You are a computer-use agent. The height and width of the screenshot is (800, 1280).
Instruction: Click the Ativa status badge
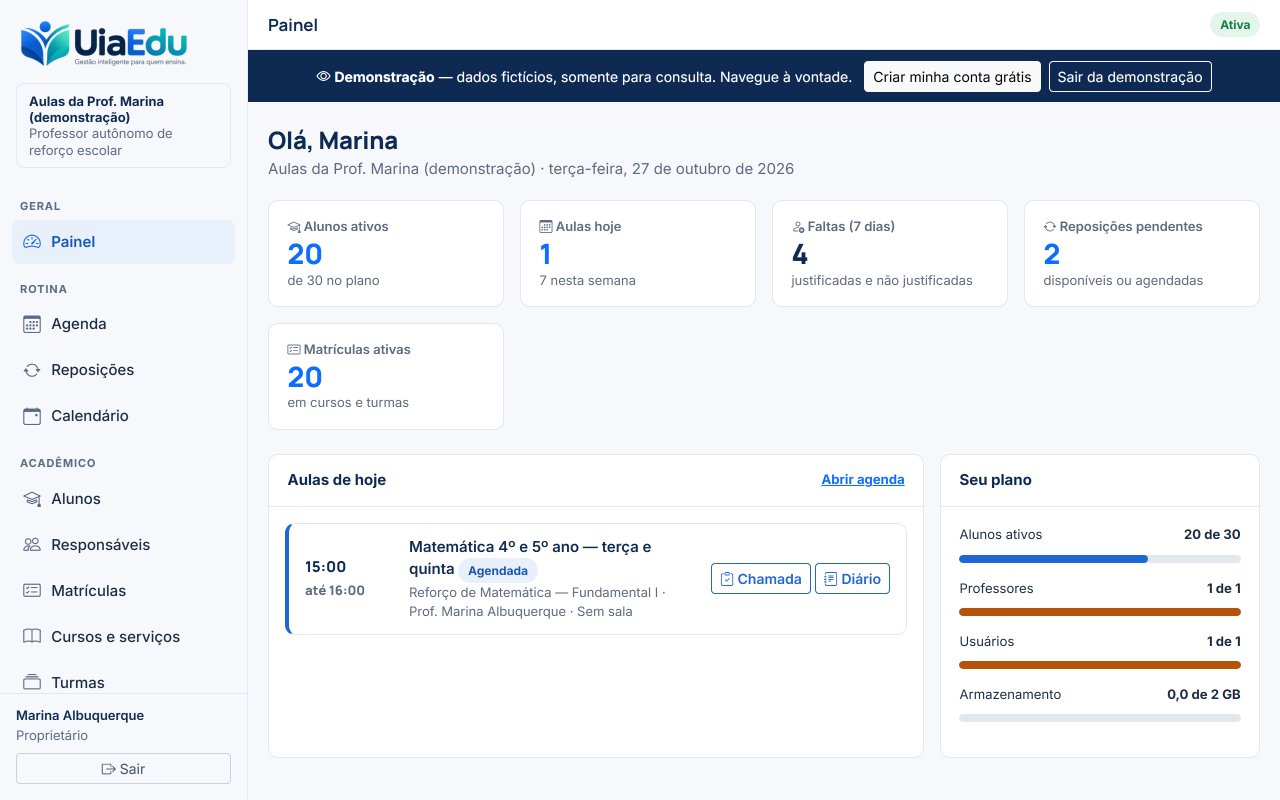1235,25
